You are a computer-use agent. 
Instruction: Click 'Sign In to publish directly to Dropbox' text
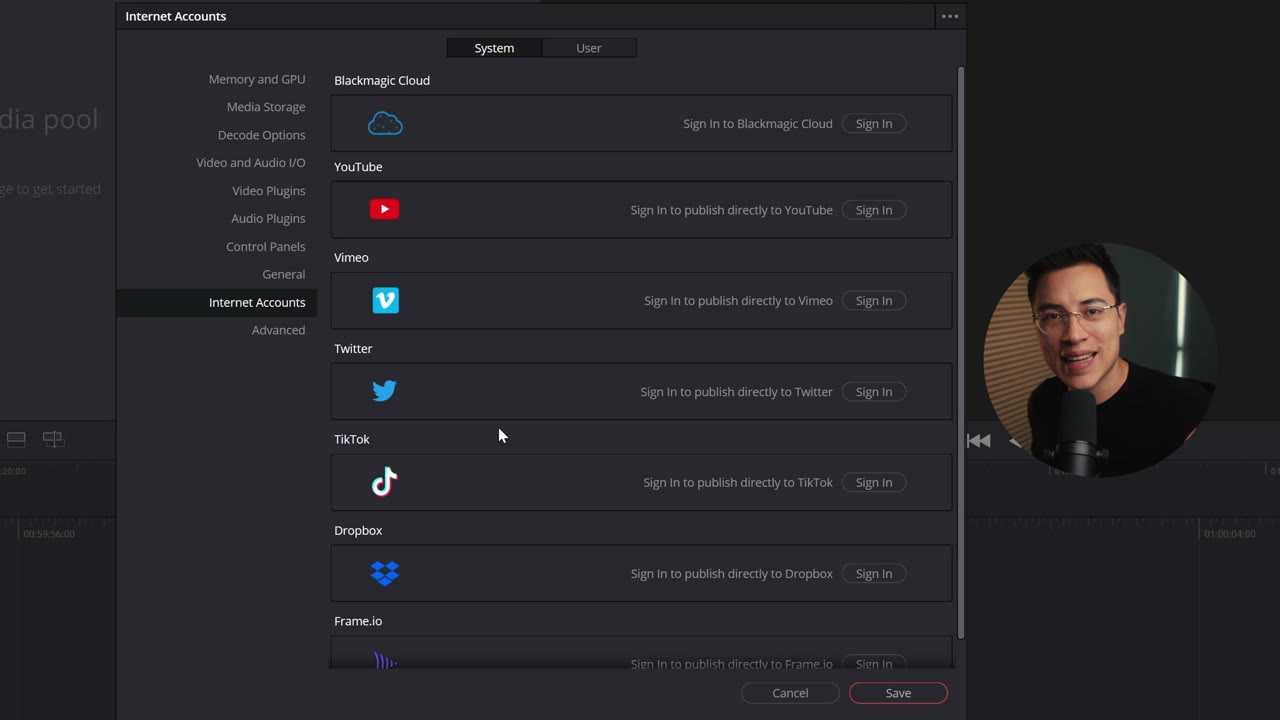tap(731, 574)
